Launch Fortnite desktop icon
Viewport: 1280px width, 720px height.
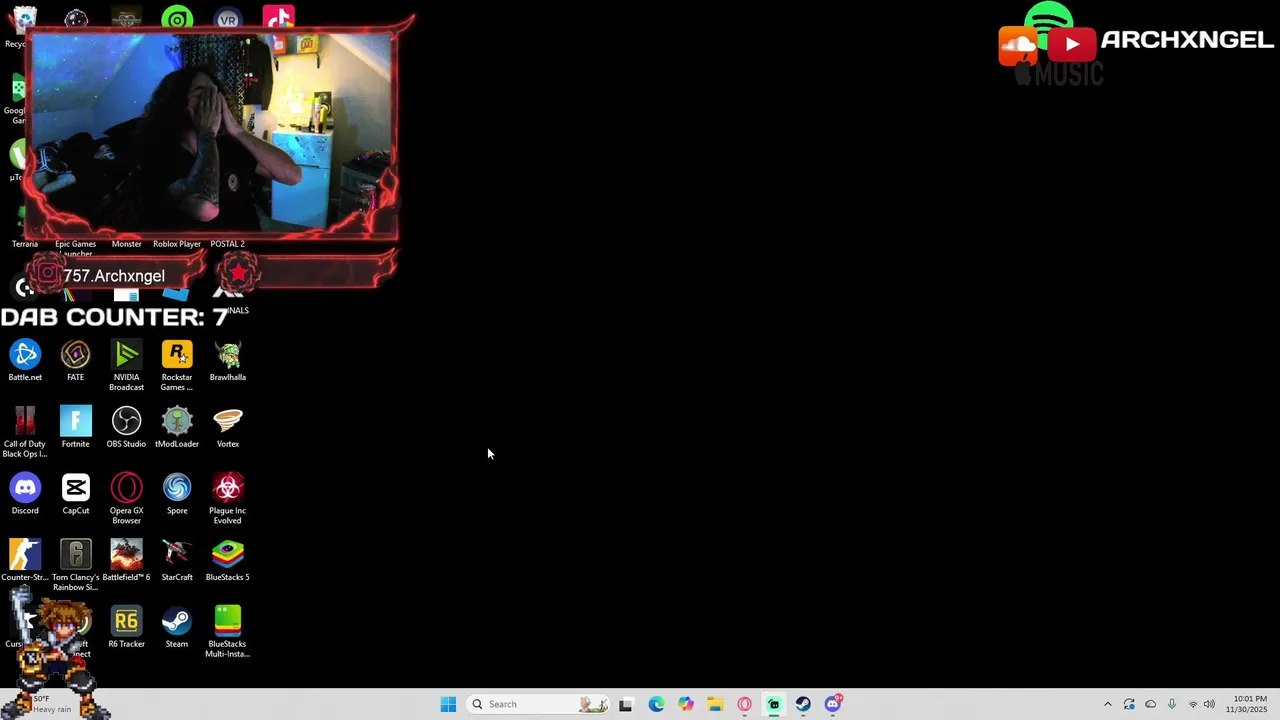(x=75, y=427)
